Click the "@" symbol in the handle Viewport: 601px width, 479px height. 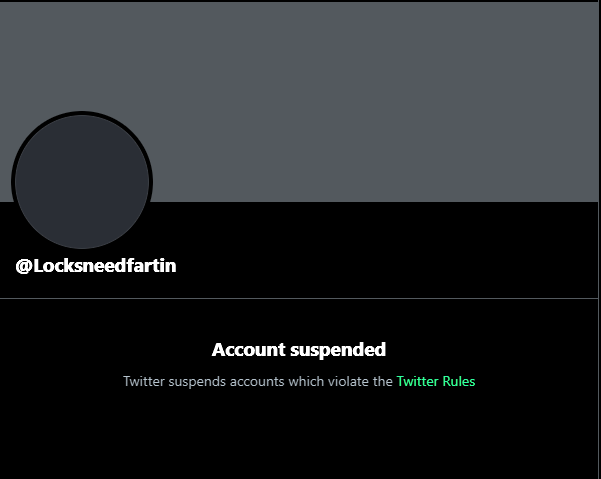[x=24, y=266]
